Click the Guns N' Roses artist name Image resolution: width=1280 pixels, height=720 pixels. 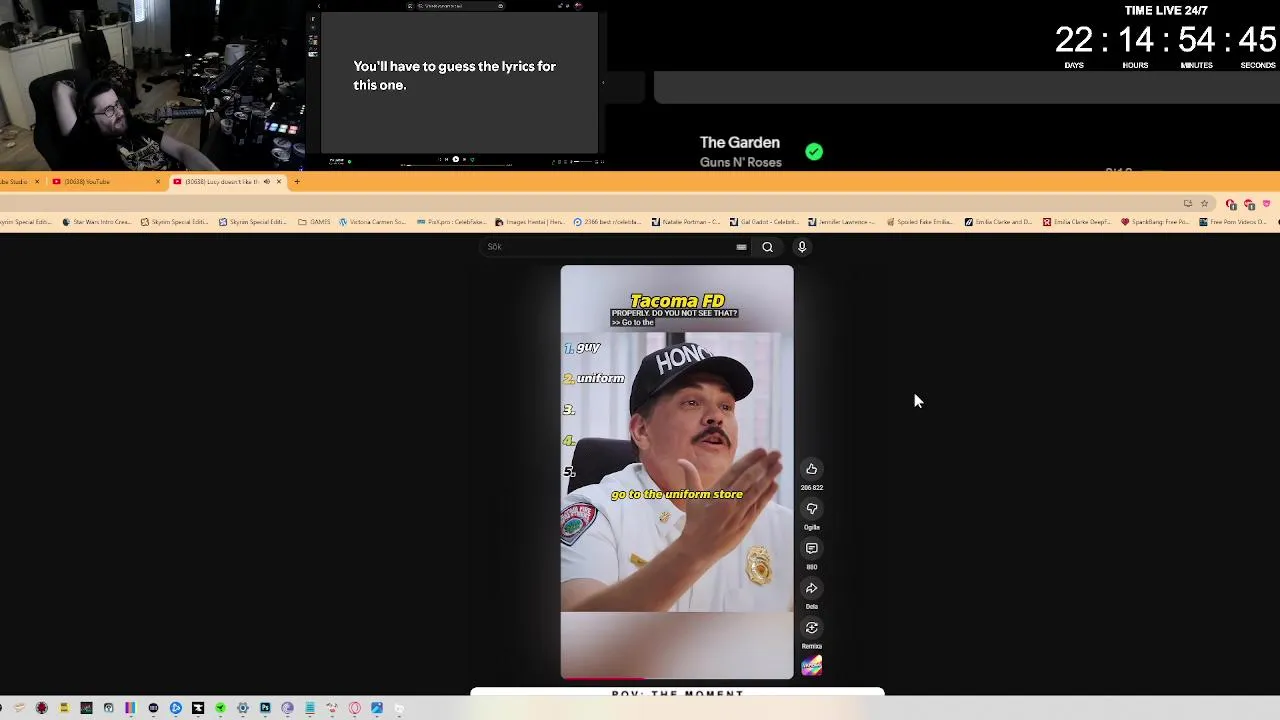pyautogui.click(x=741, y=162)
